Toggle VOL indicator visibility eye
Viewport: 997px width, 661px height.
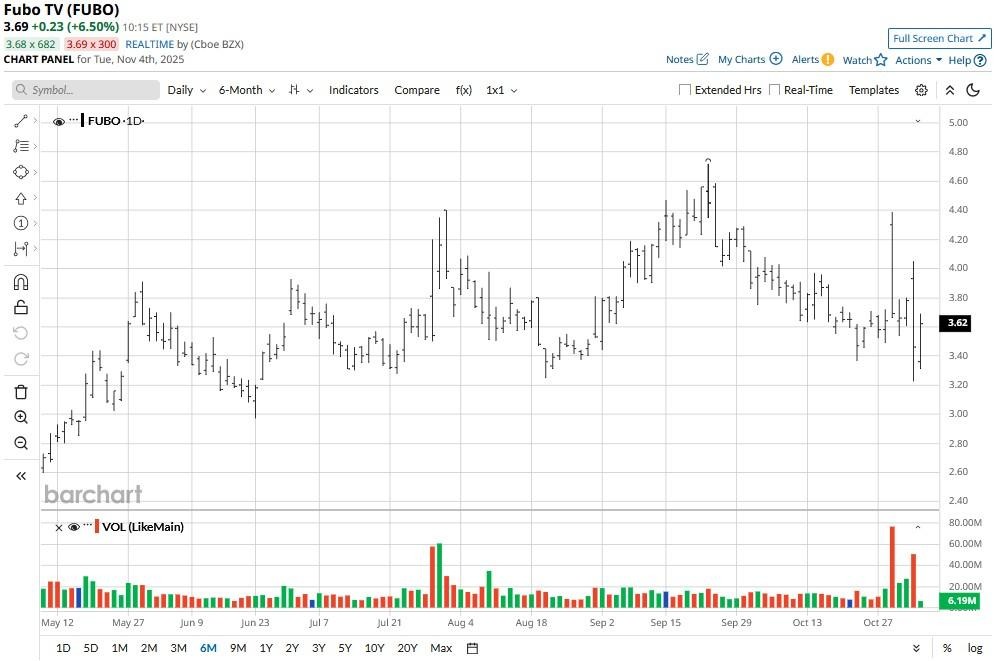pyautogui.click(x=74, y=527)
